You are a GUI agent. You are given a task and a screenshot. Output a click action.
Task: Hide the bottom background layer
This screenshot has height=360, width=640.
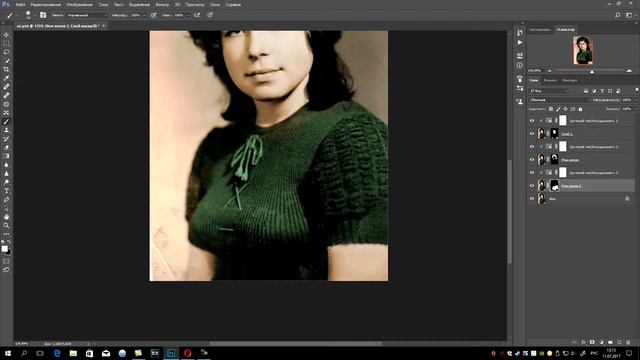coord(531,199)
